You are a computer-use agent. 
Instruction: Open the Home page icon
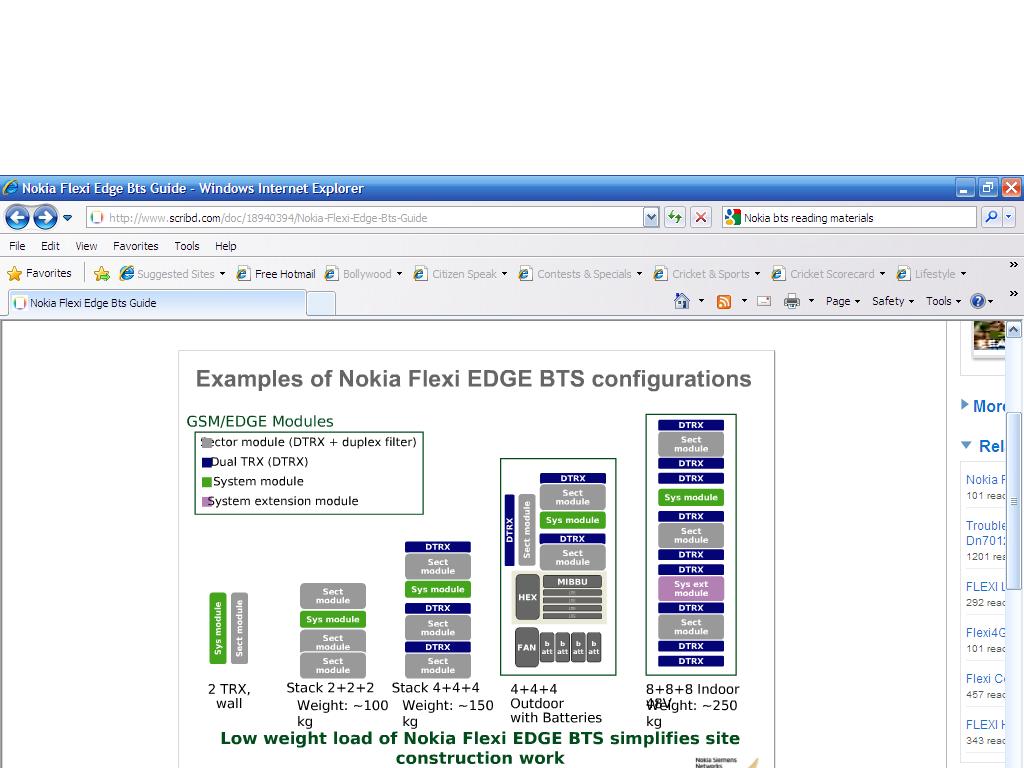pyautogui.click(x=682, y=301)
